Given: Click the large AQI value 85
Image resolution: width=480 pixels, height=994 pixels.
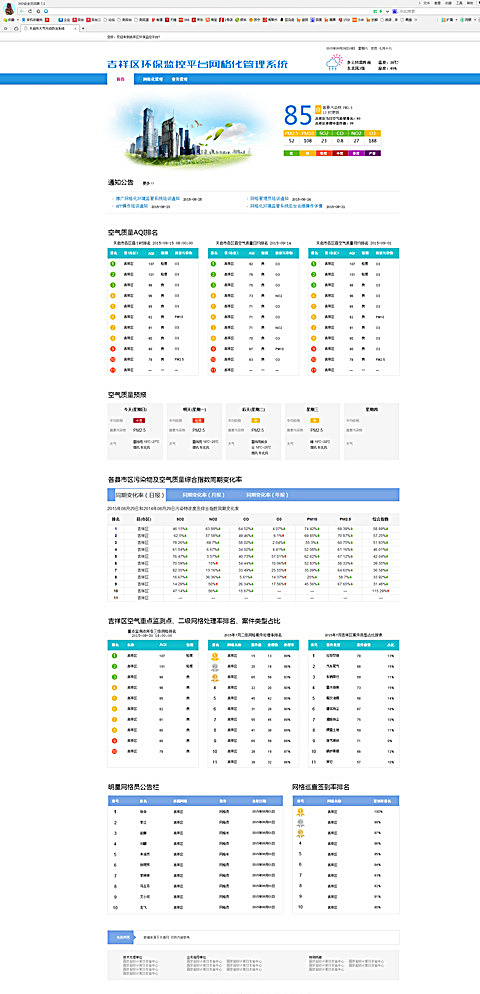Looking at the screenshot, I should (298, 115).
